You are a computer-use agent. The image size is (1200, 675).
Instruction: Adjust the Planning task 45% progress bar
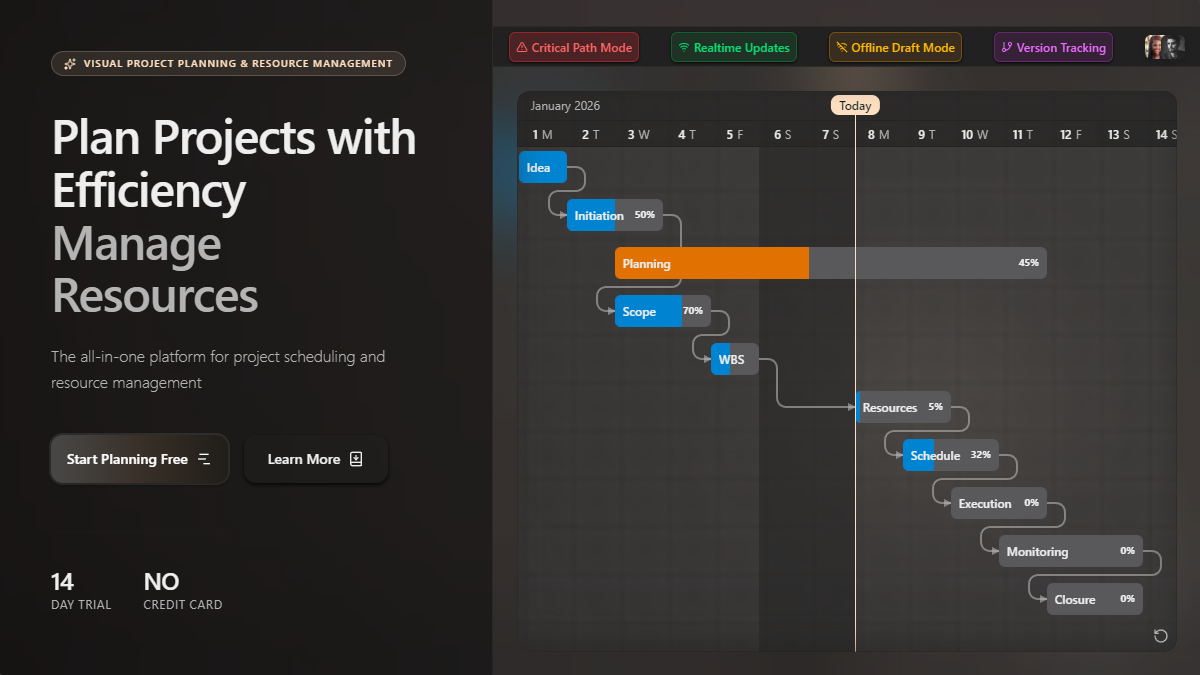pyautogui.click(x=928, y=262)
